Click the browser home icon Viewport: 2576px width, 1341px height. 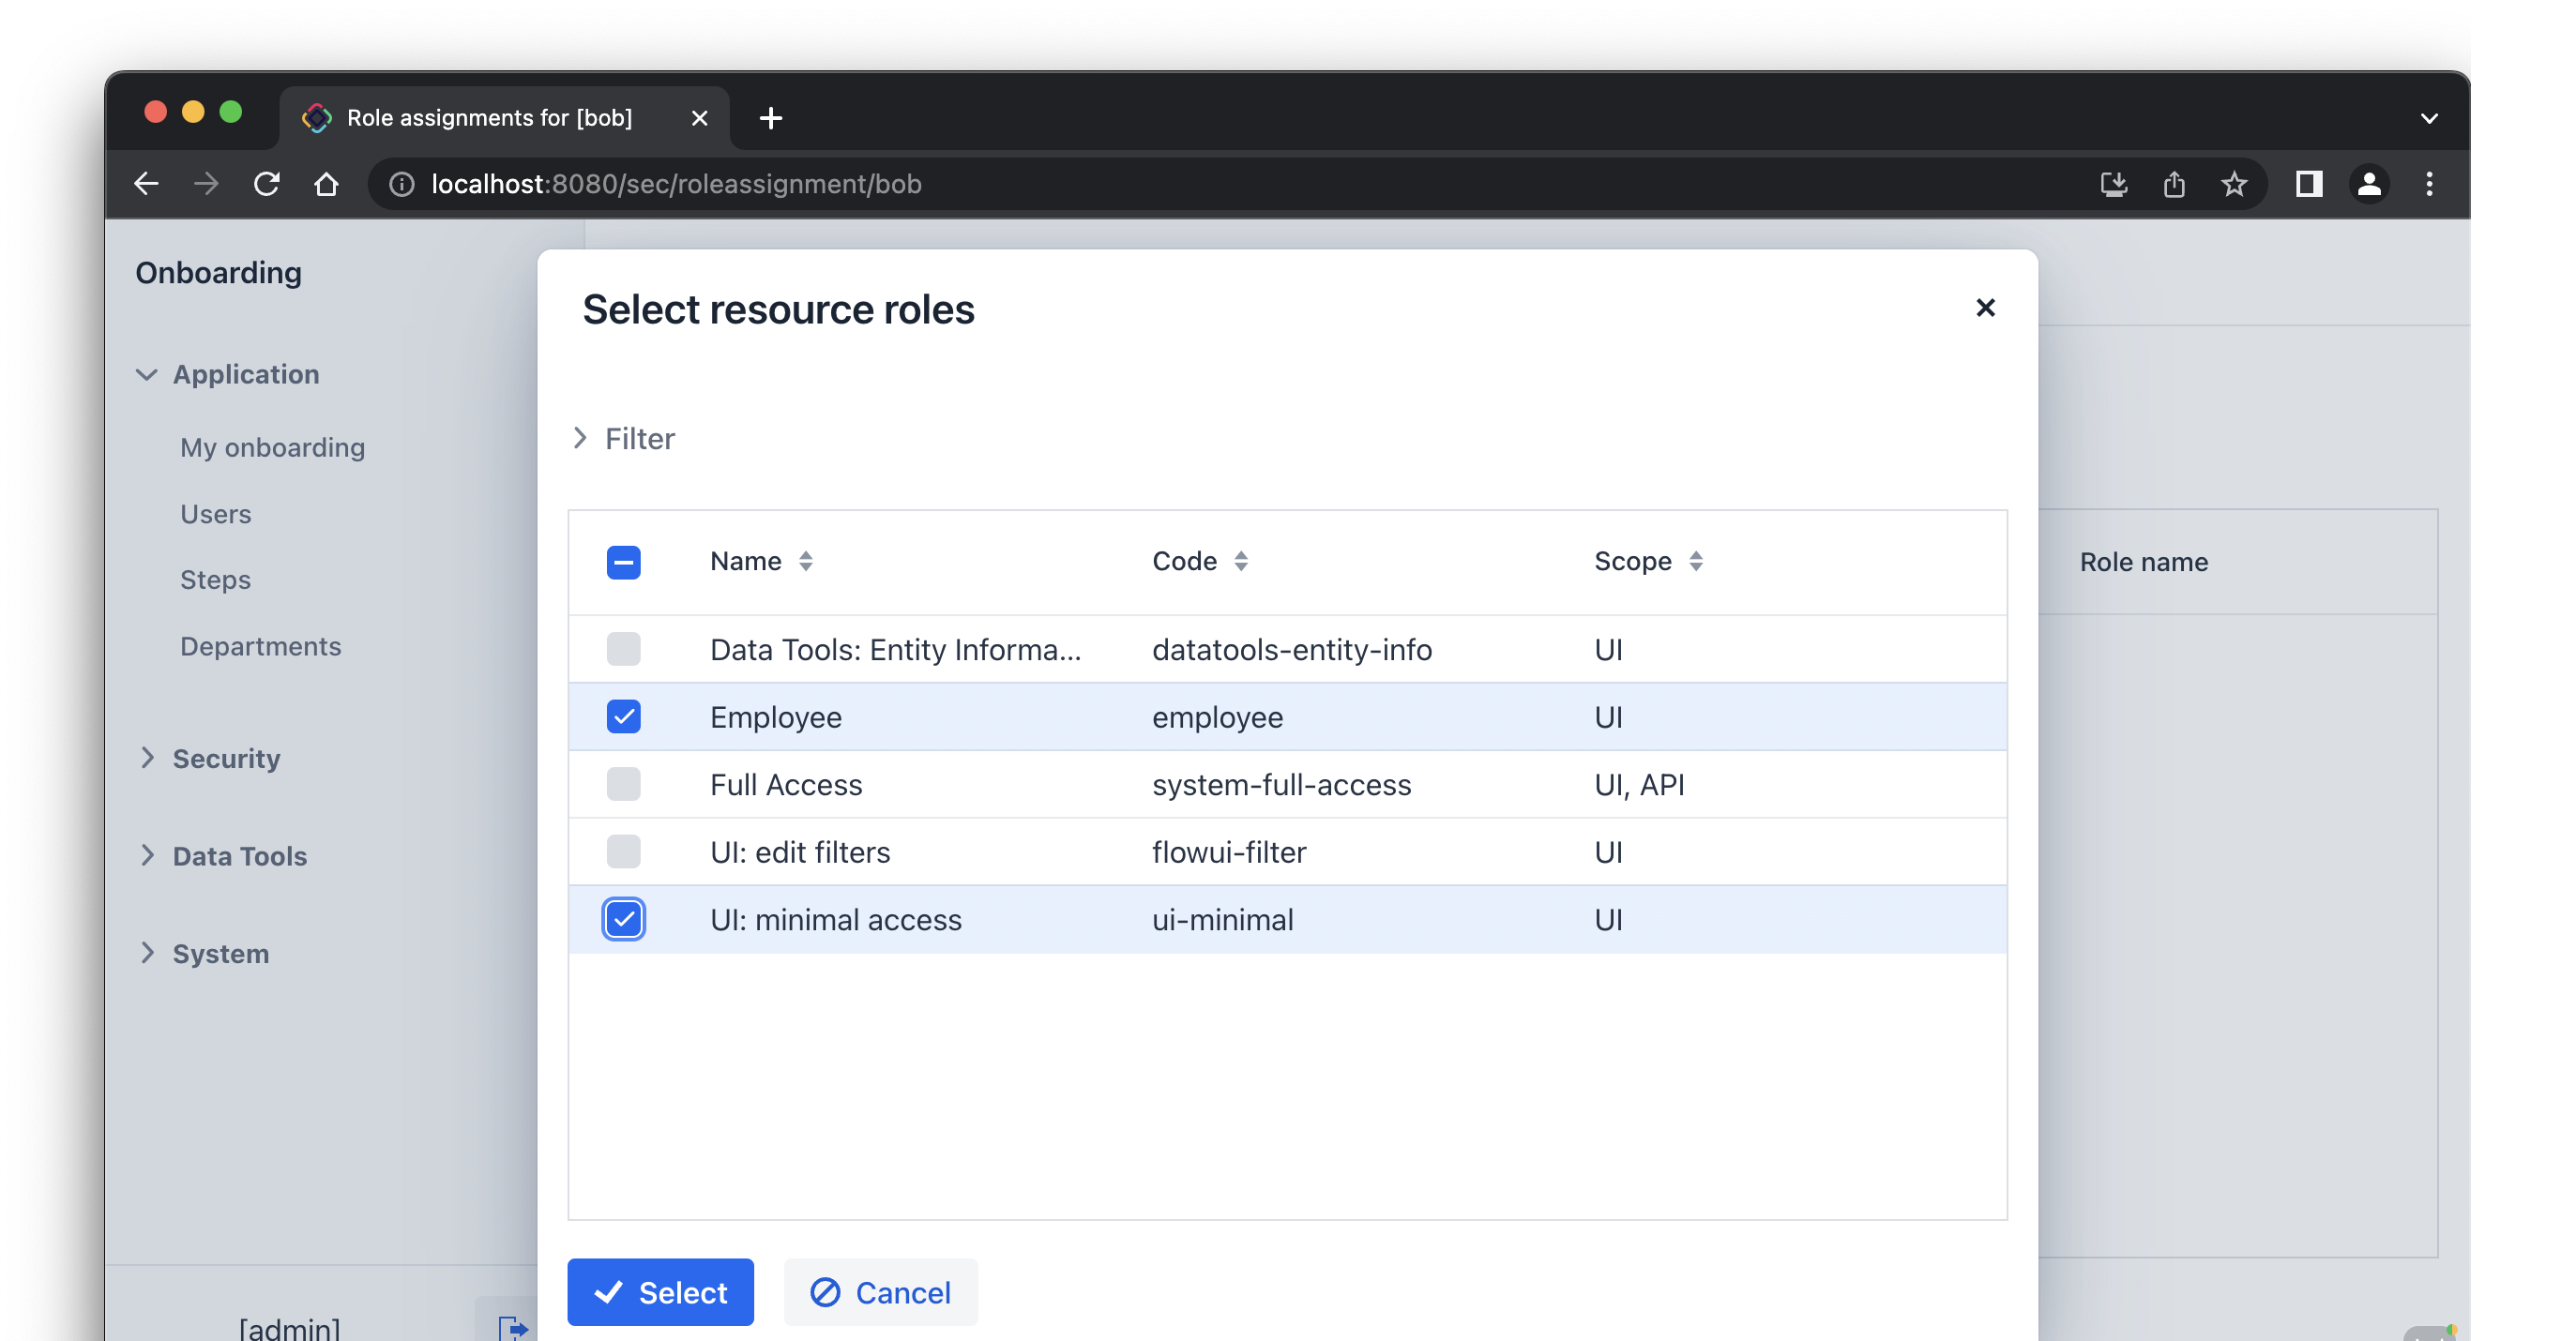pyautogui.click(x=326, y=184)
